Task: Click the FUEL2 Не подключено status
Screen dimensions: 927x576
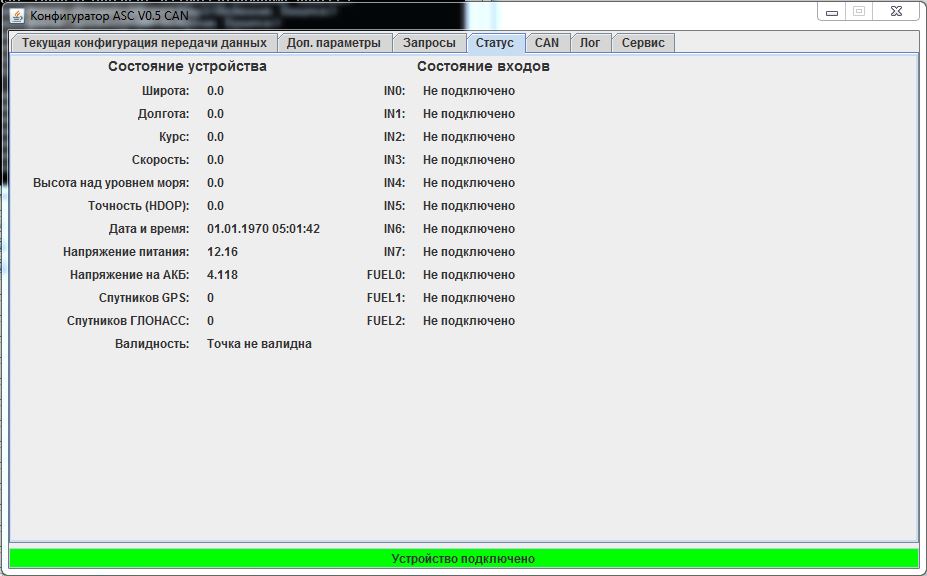Action: [468, 321]
